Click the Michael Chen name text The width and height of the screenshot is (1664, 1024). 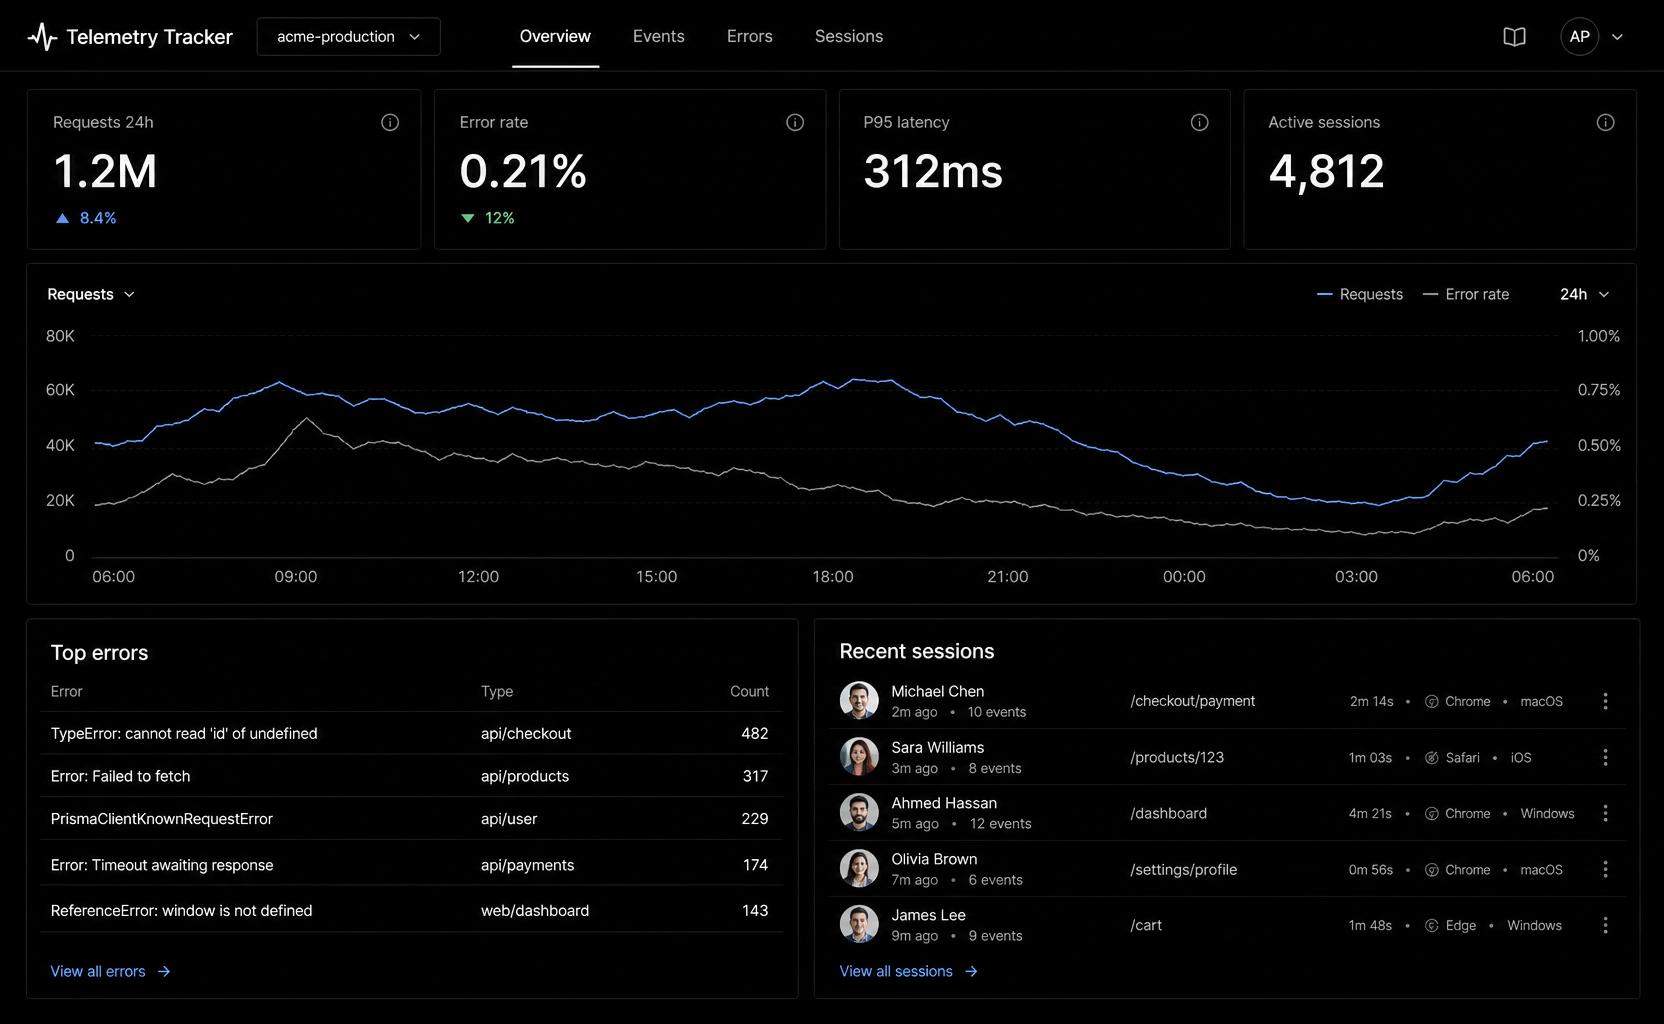(x=937, y=691)
